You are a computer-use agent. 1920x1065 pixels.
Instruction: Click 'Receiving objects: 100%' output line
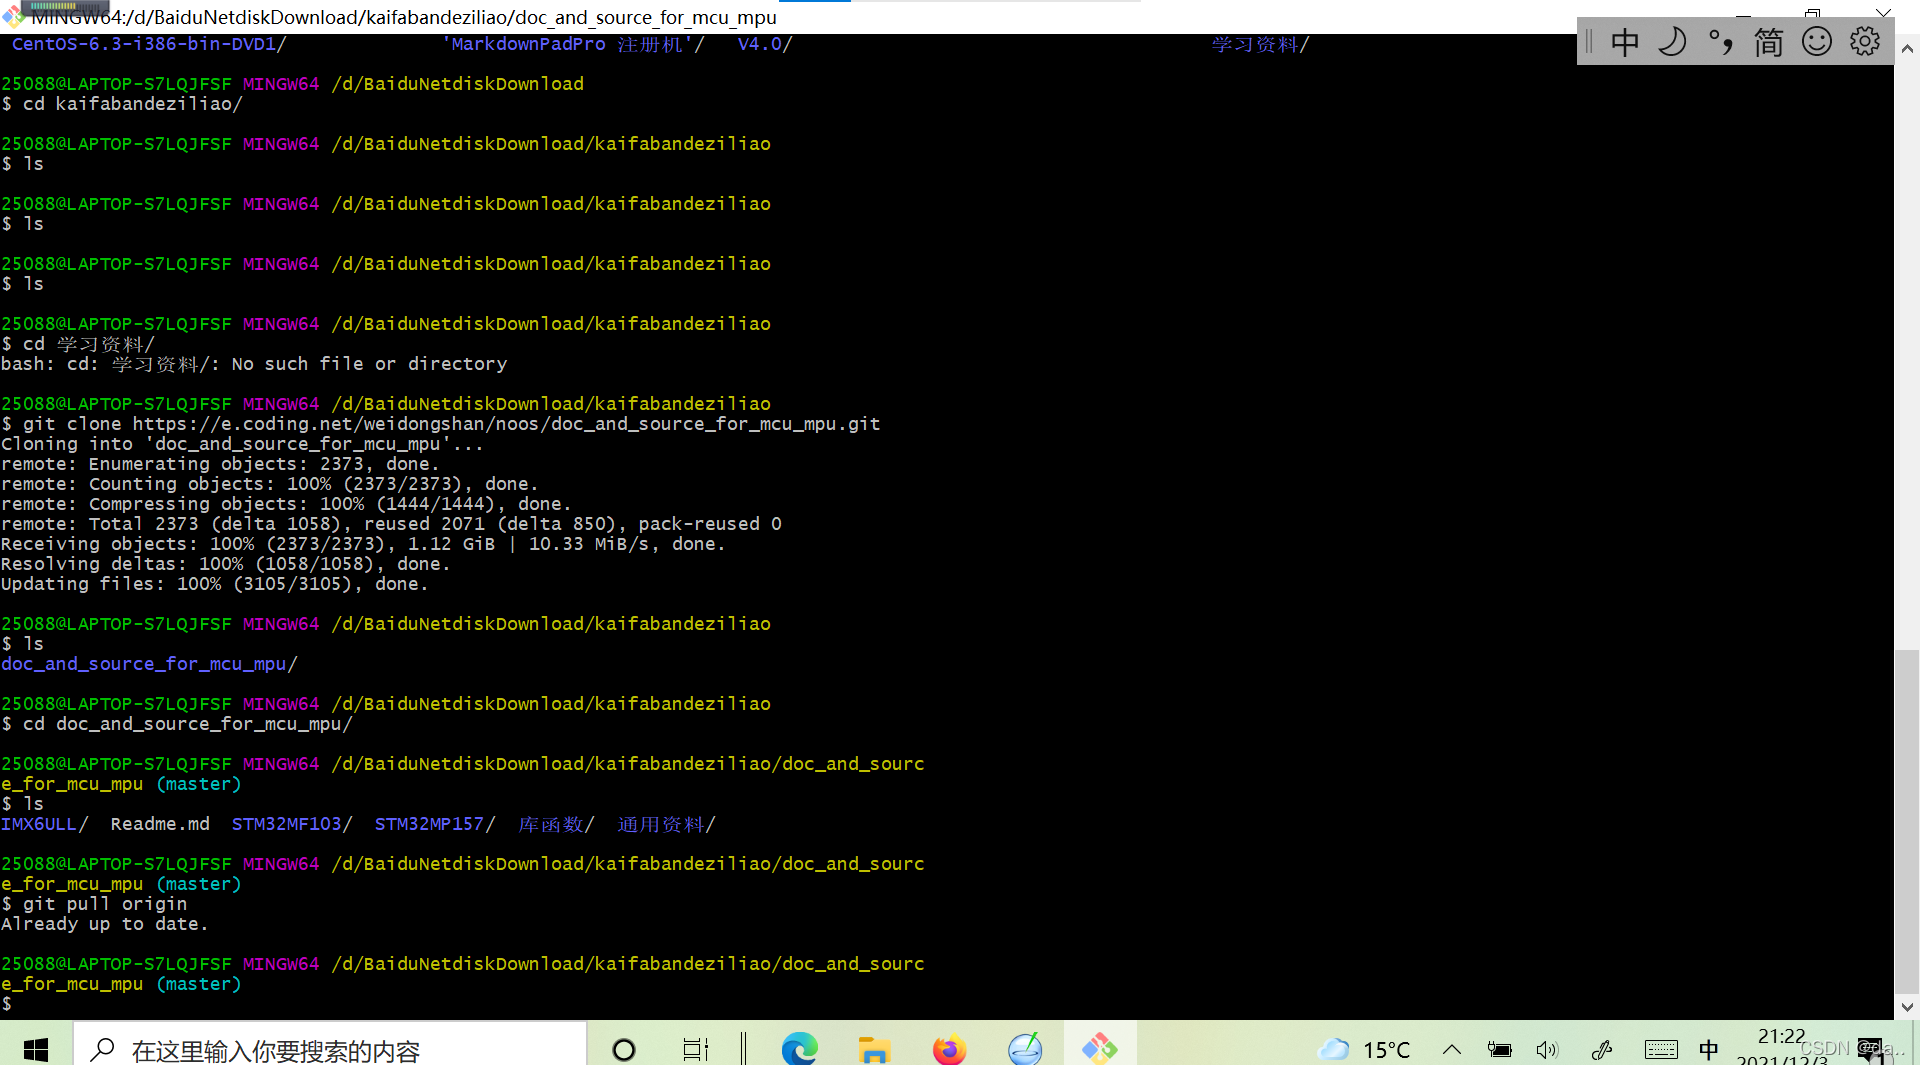[x=363, y=544]
